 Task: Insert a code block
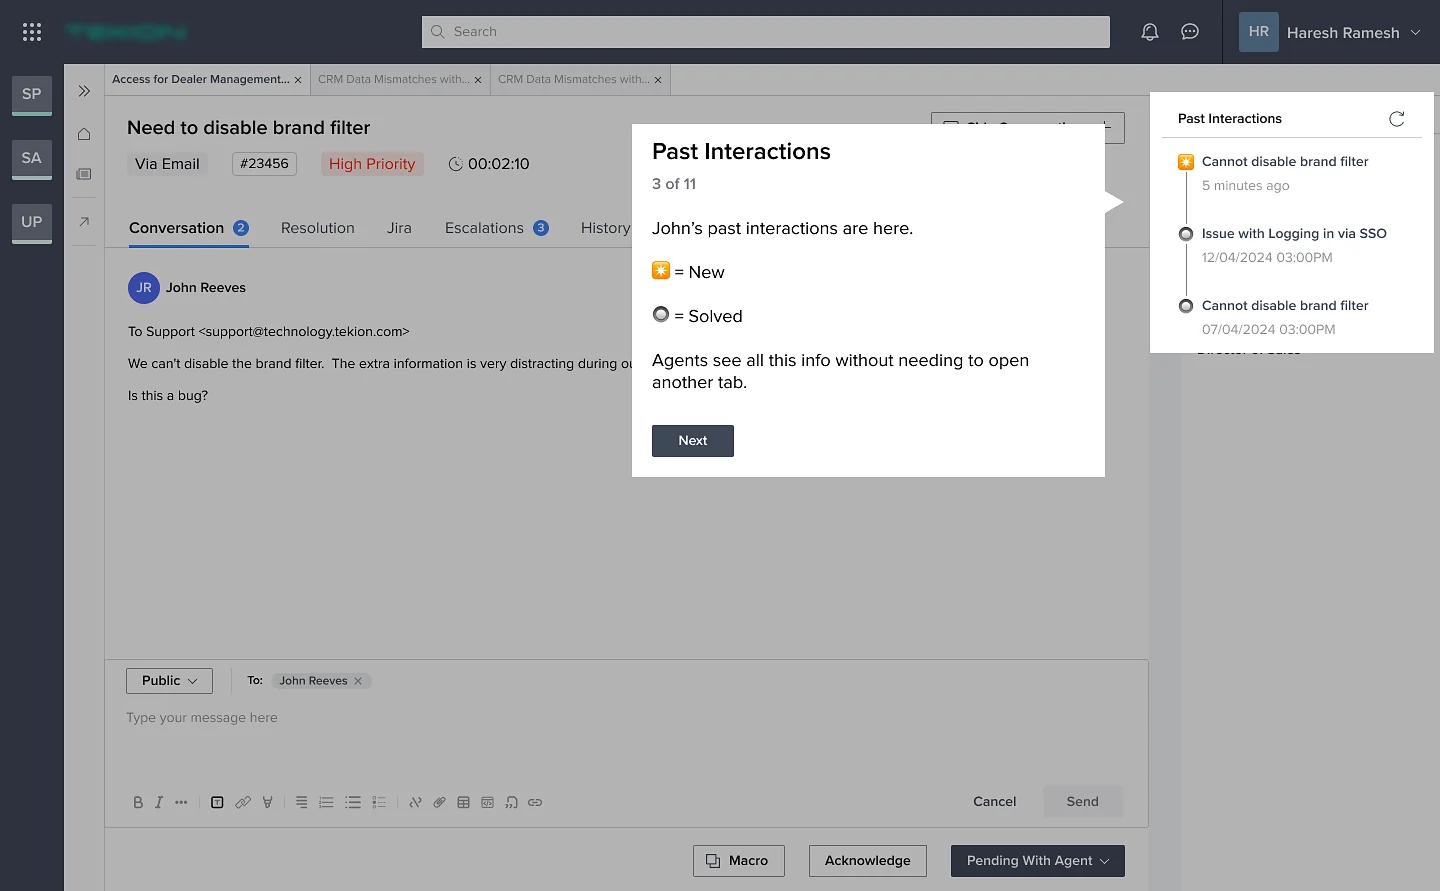487,802
